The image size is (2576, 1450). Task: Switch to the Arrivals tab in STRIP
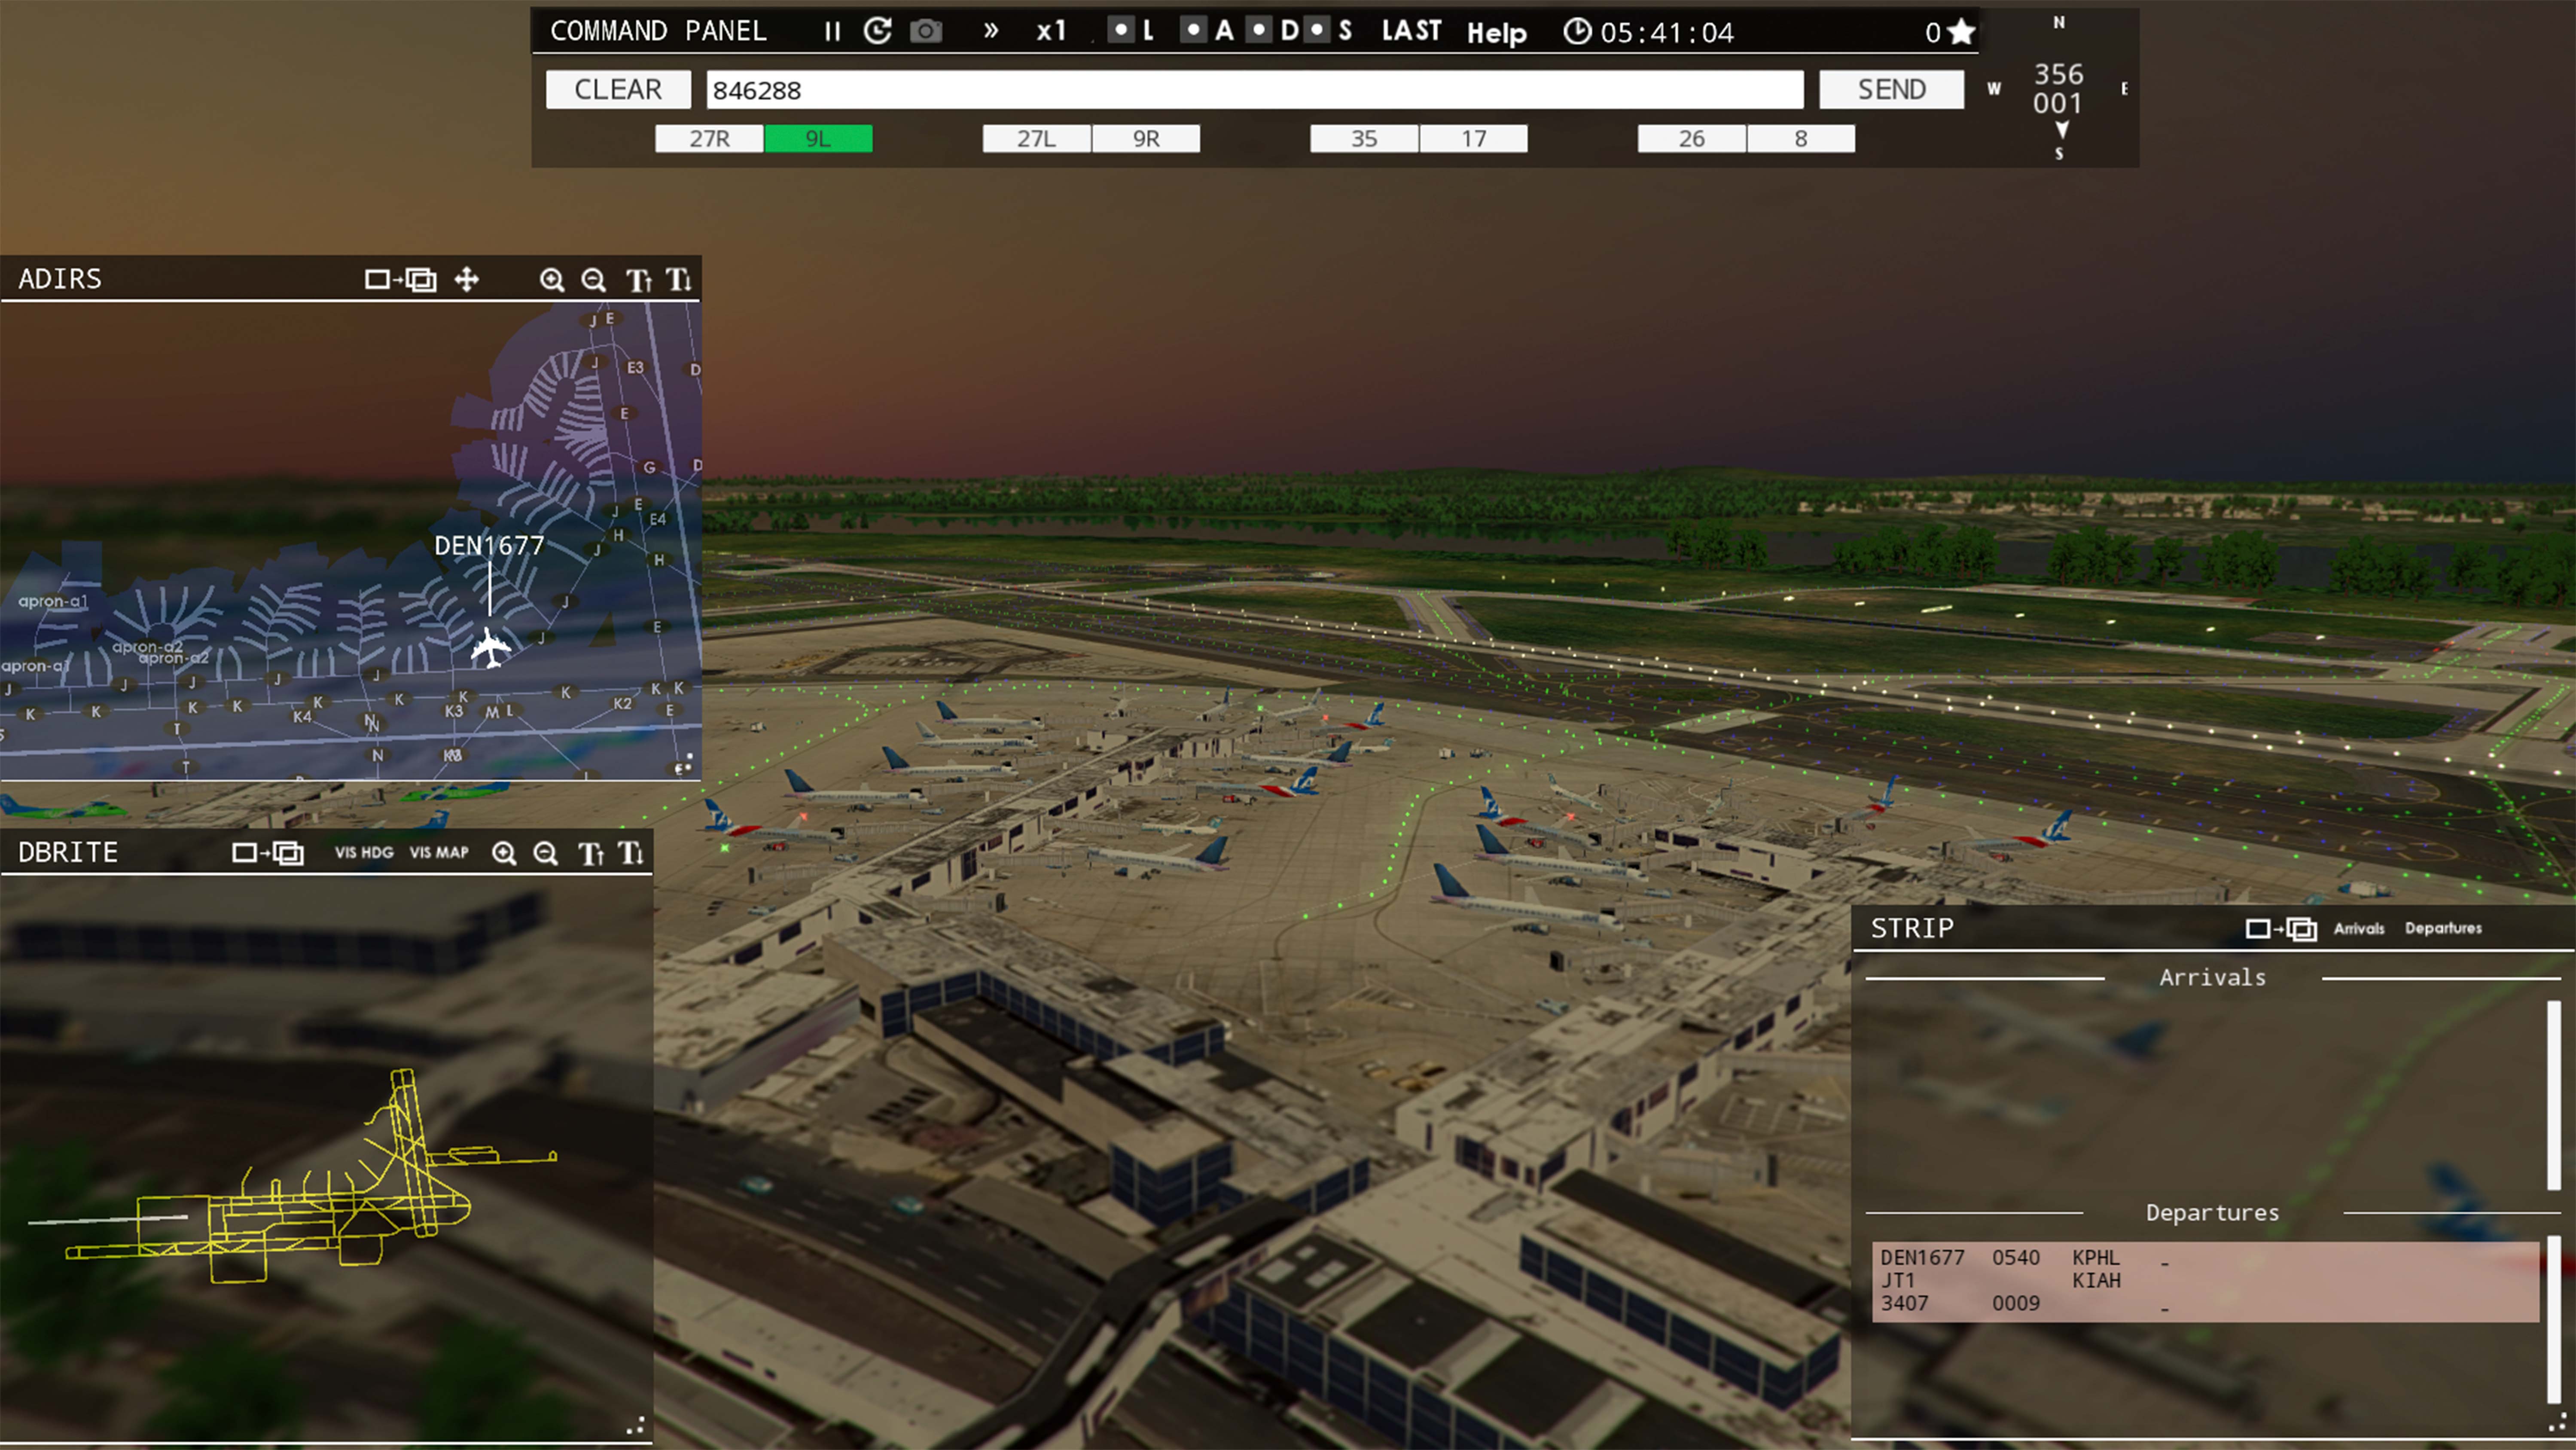pyautogui.click(x=2359, y=929)
